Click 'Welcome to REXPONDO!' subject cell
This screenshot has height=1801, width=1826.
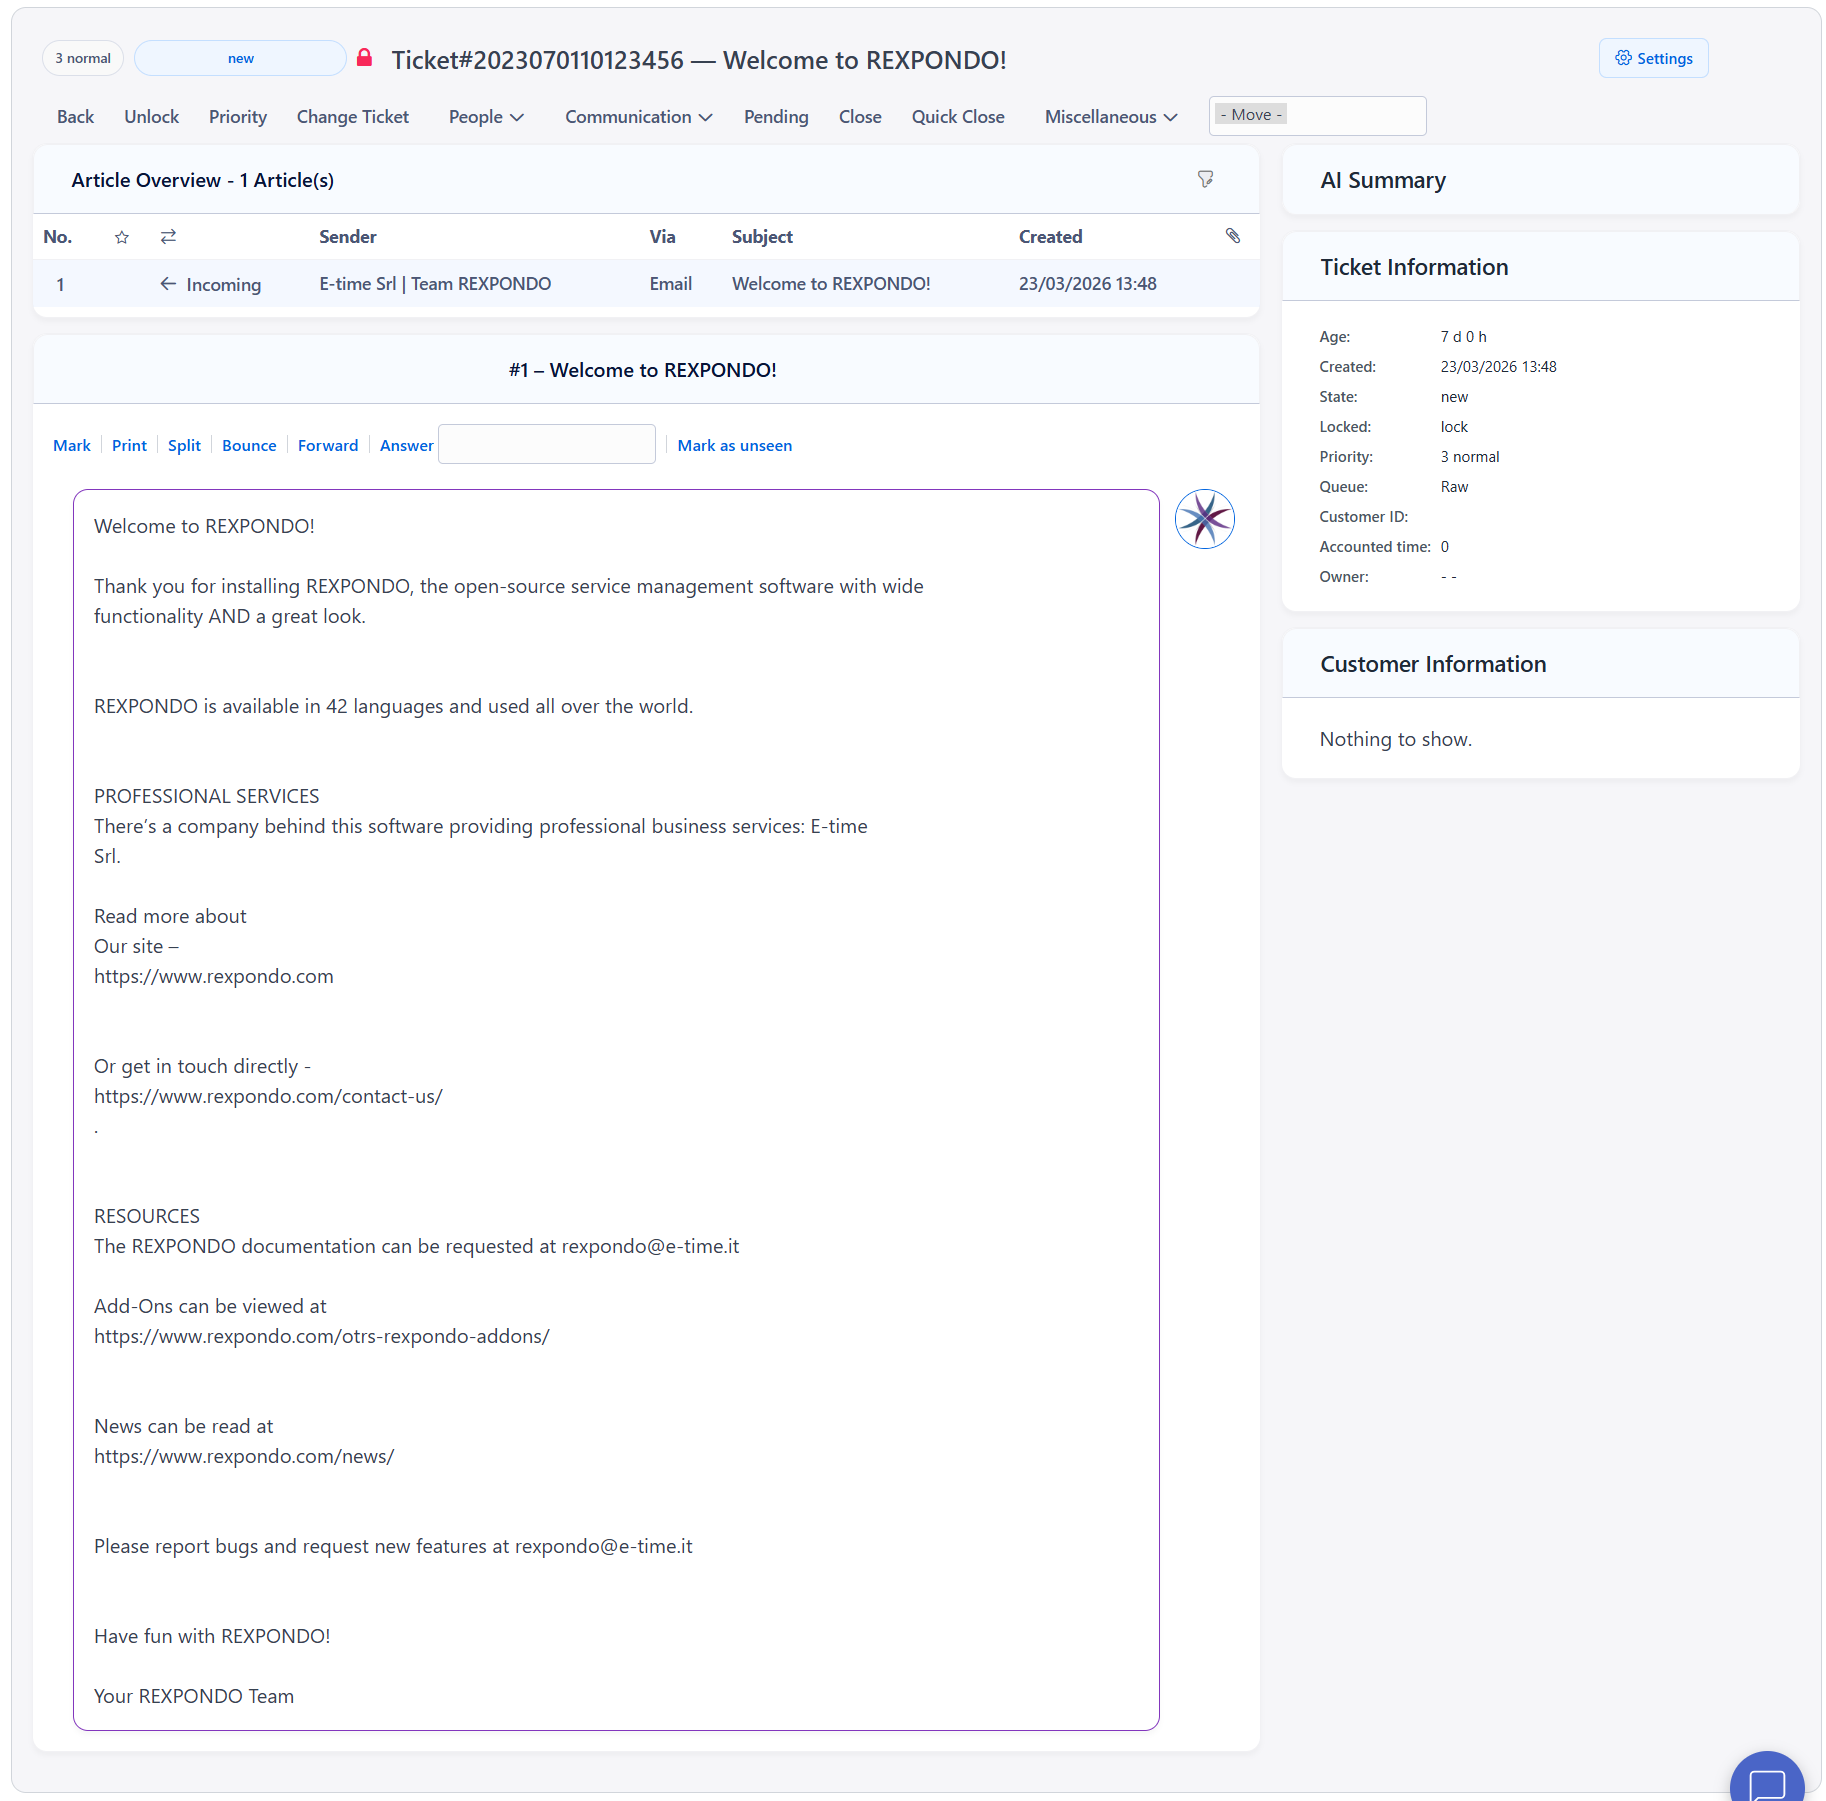pos(831,284)
